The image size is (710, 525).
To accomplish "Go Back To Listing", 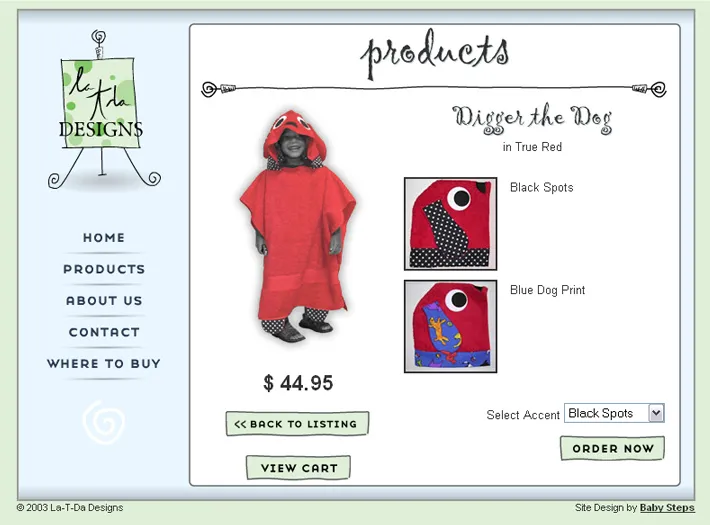I will coord(297,424).
